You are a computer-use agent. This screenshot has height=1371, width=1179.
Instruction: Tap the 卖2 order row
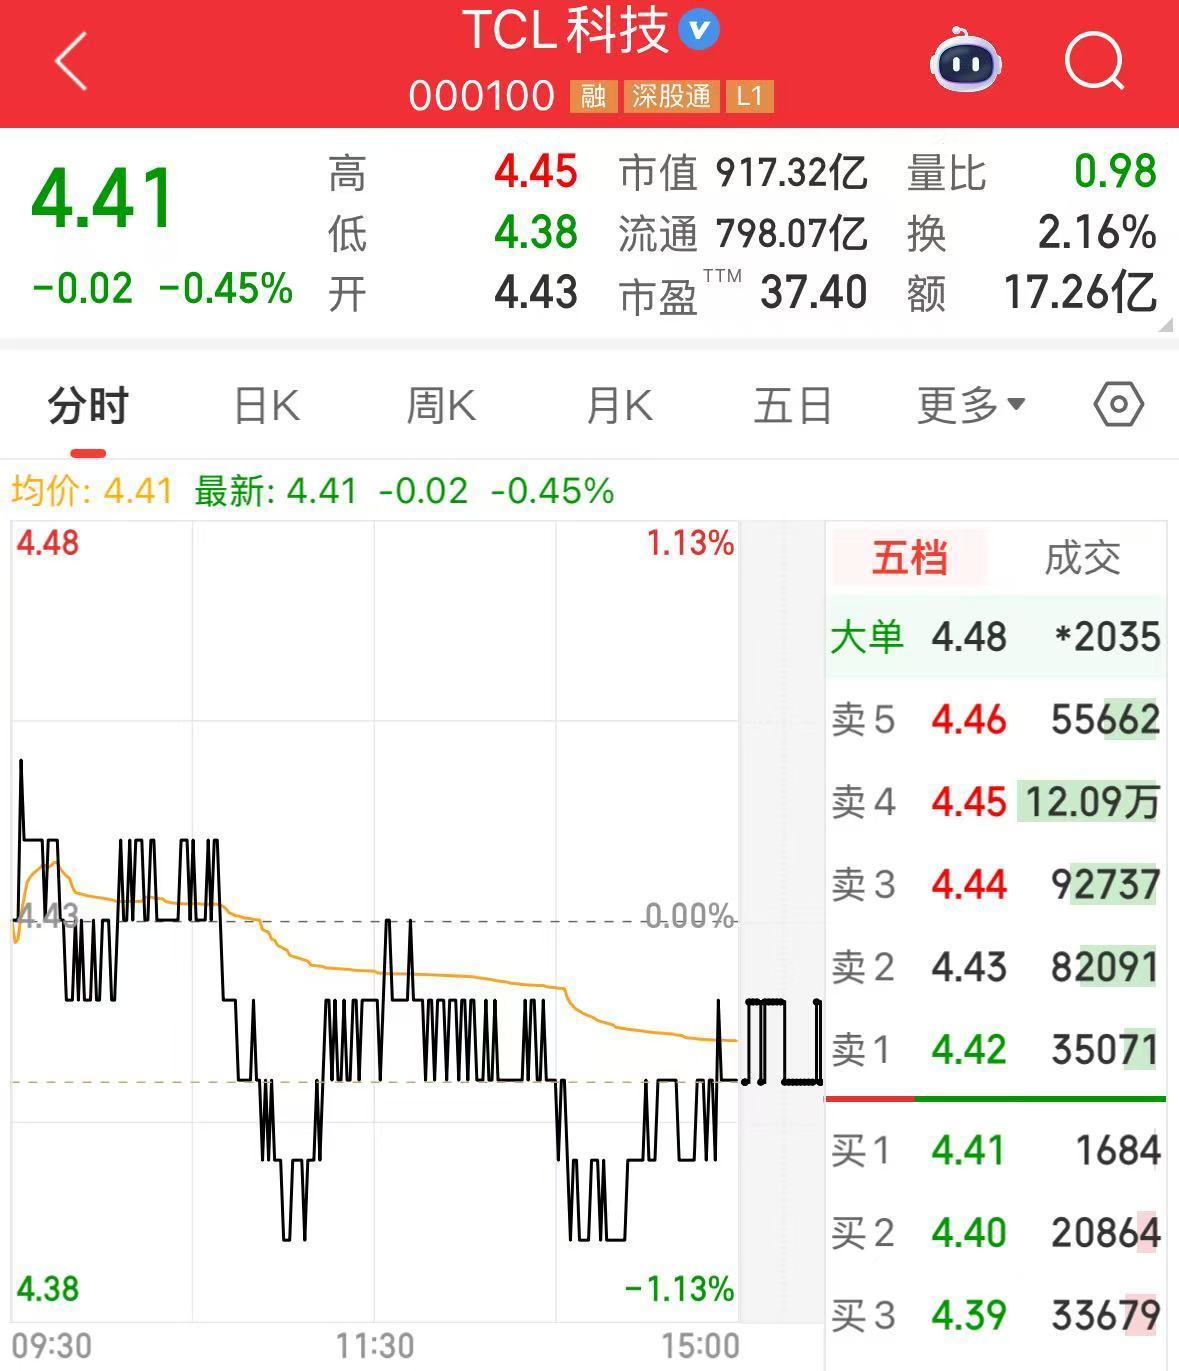coord(996,967)
